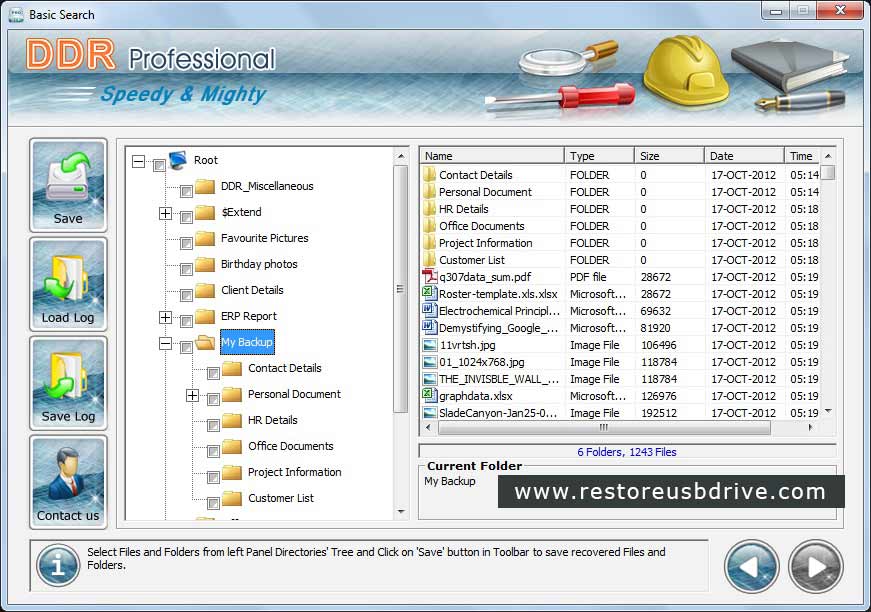
Task: Sort file list by Time column
Action: pos(803,156)
